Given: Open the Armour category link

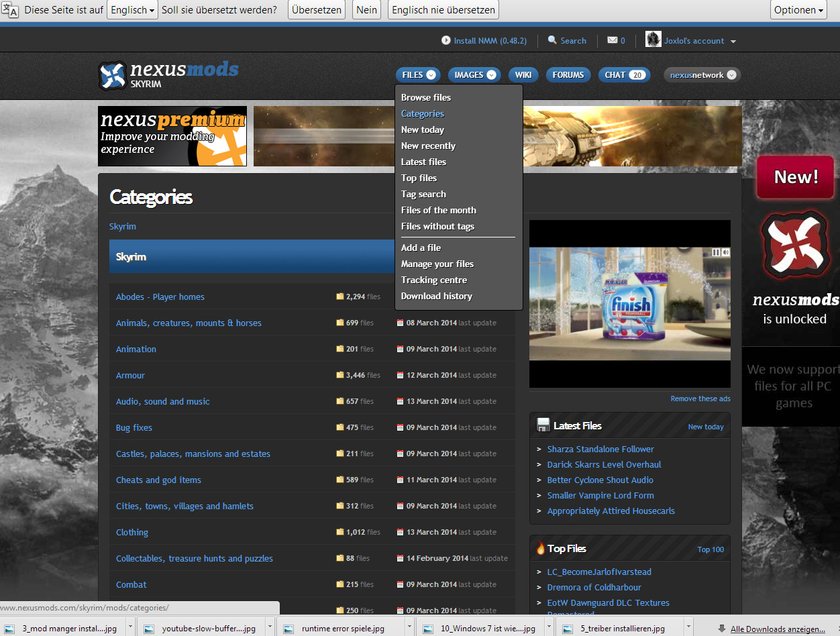Looking at the screenshot, I should pyautogui.click(x=130, y=376).
